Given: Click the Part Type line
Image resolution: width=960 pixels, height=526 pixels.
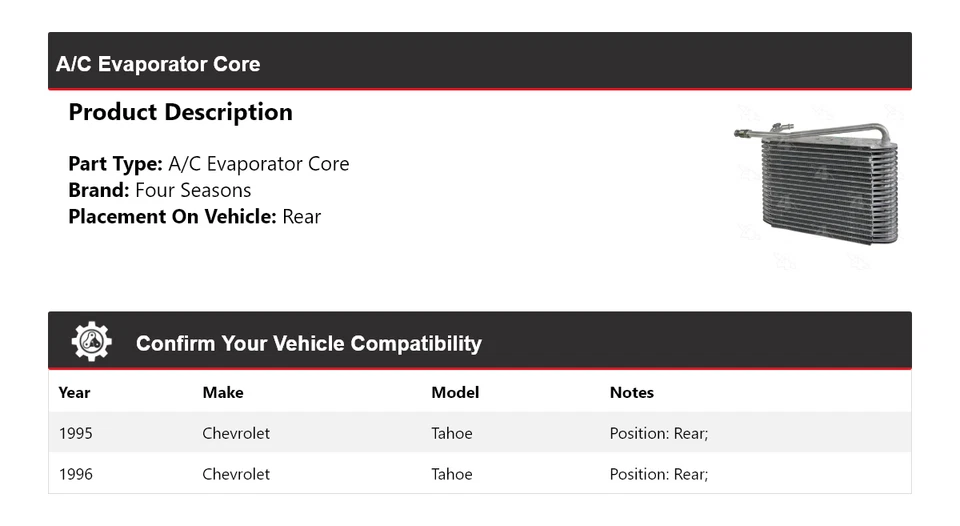Looking at the screenshot, I should point(208,164).
